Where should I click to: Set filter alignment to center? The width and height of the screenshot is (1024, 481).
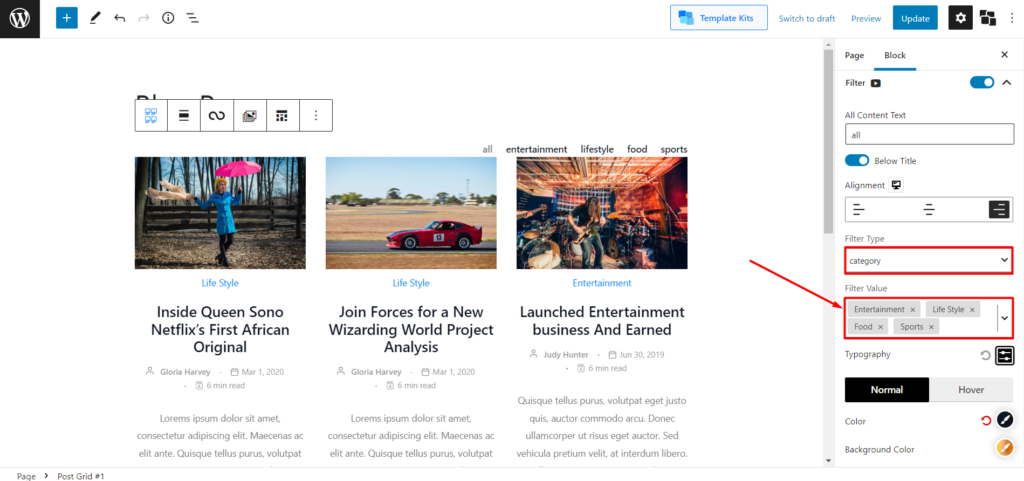929,209
